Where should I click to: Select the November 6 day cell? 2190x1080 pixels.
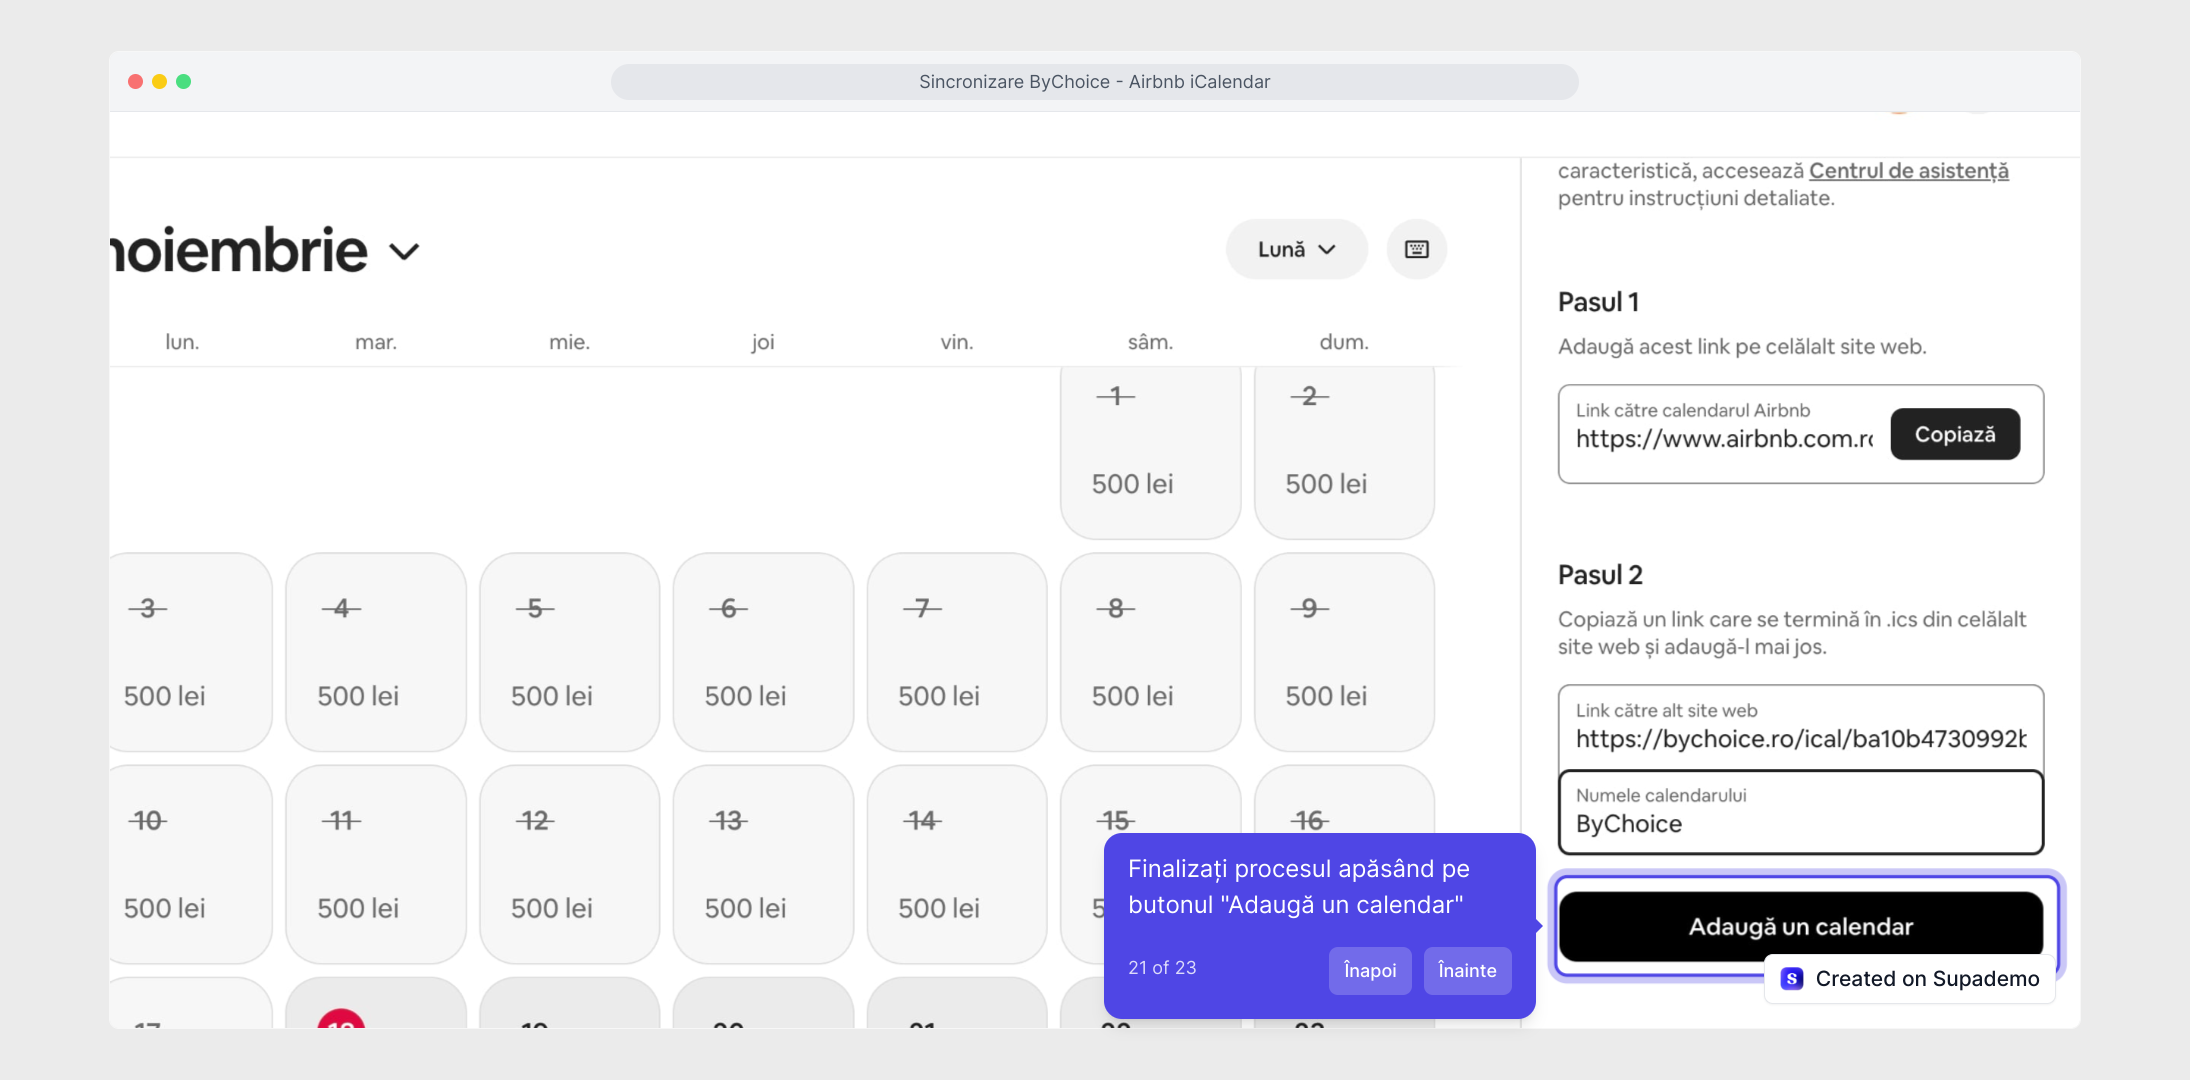(x=763, y=652)
